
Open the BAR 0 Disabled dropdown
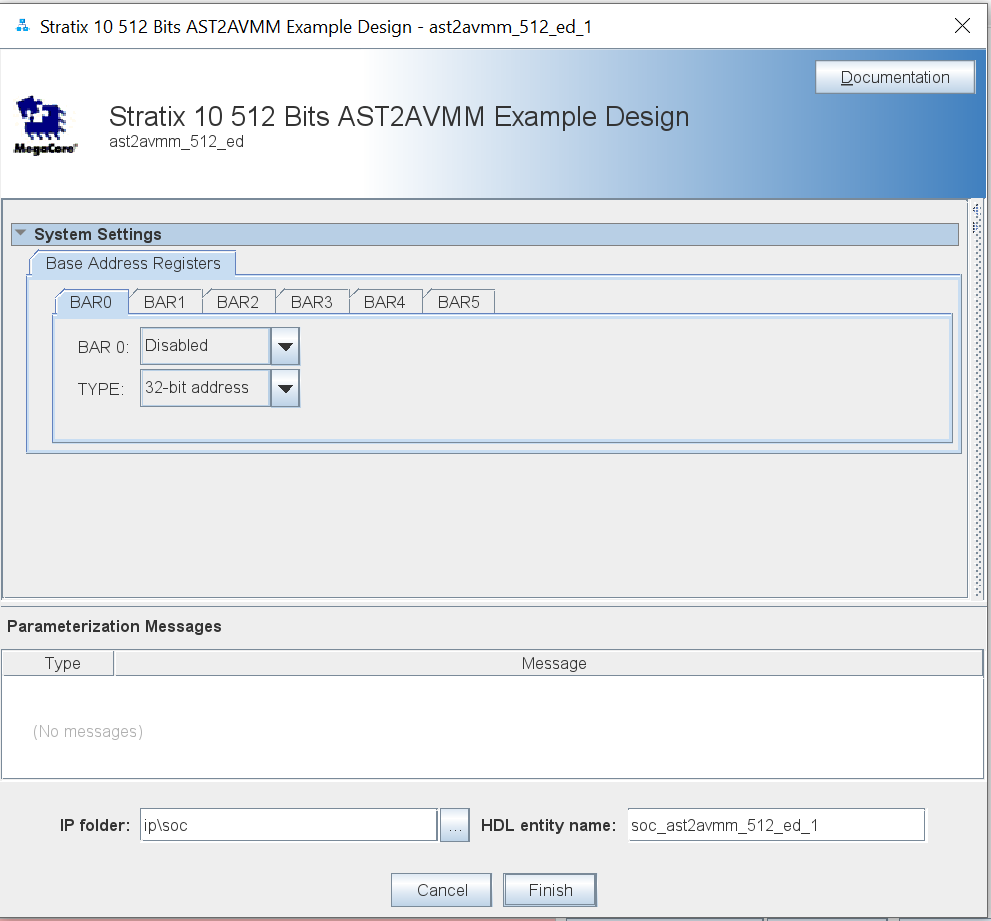285,347
